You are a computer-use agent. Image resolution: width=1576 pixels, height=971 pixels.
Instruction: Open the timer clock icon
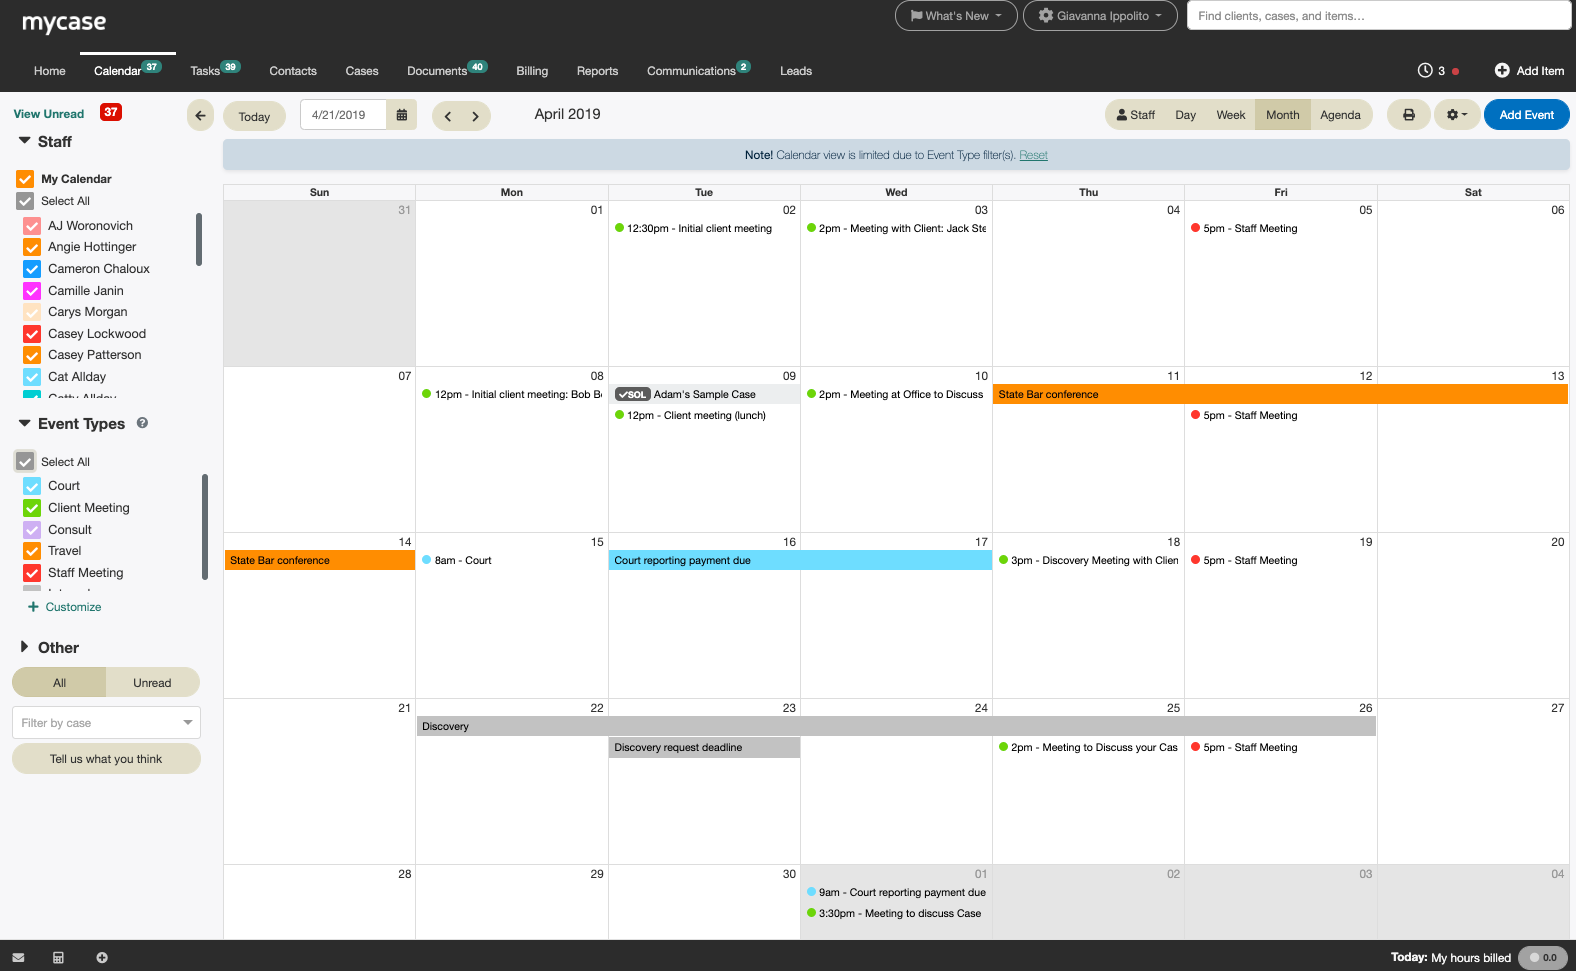click(1425, 70)
